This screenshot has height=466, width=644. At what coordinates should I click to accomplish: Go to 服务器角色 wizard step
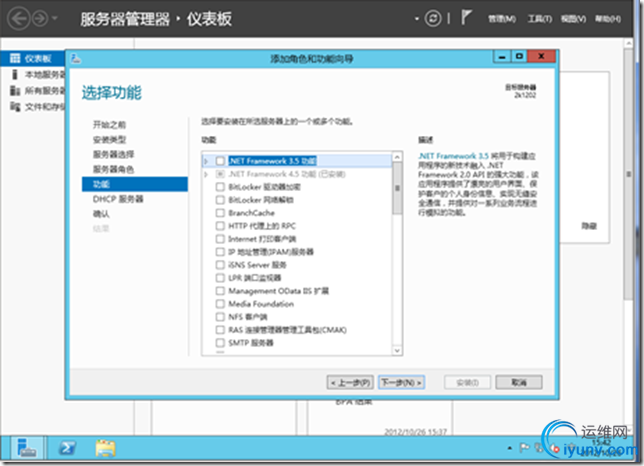pyautogui.click(x=113, y=169)
